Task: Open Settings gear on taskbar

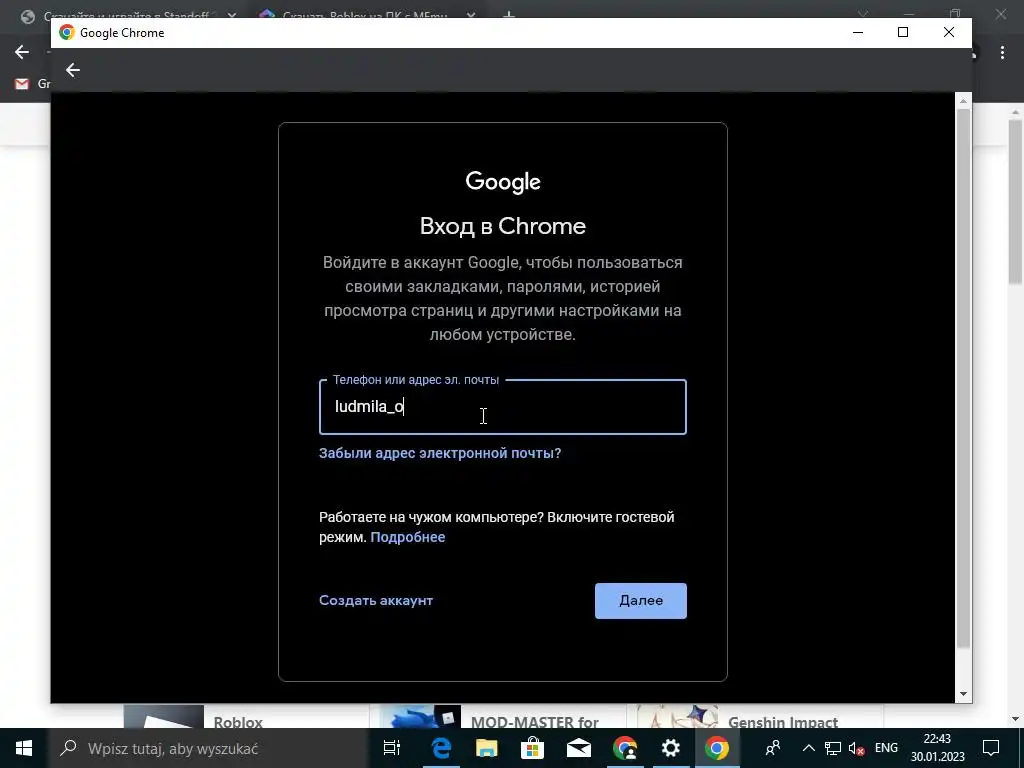Action: [x=671, y=748]
